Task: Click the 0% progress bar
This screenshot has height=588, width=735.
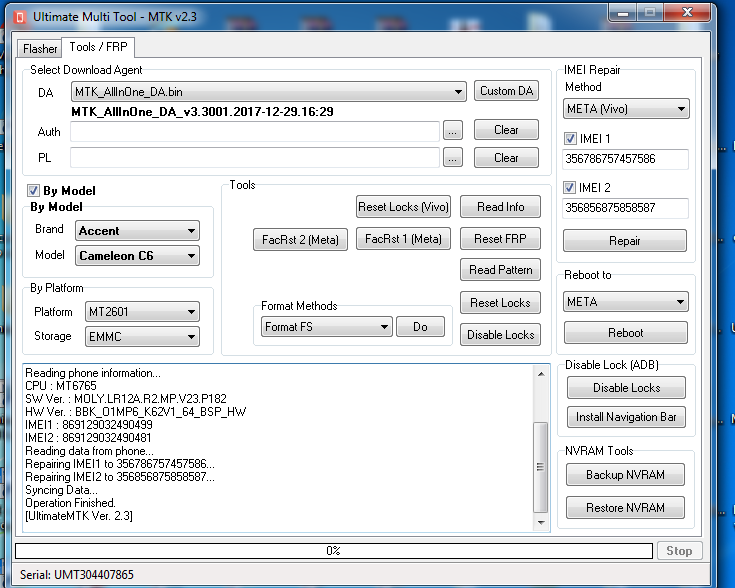Action: (x=333, y=550)
